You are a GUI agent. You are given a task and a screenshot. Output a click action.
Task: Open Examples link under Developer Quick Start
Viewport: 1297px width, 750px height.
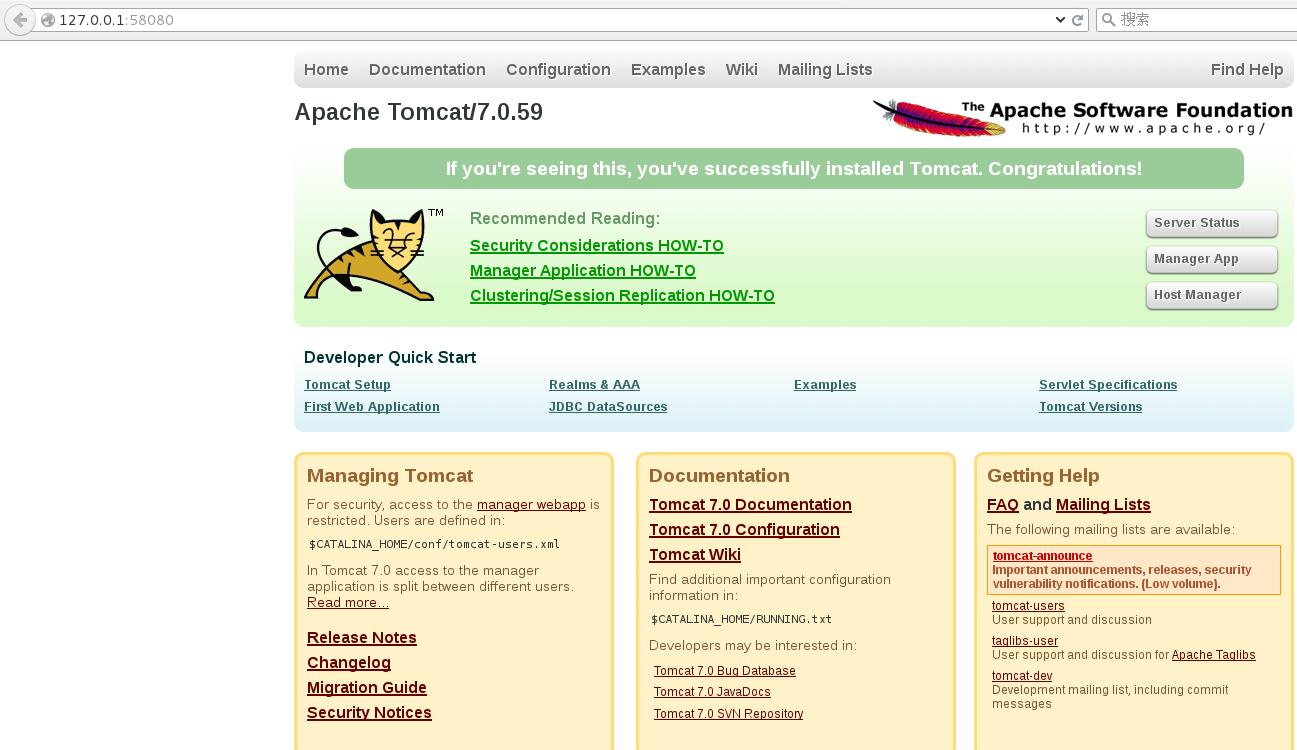click(x=825, y=385)
